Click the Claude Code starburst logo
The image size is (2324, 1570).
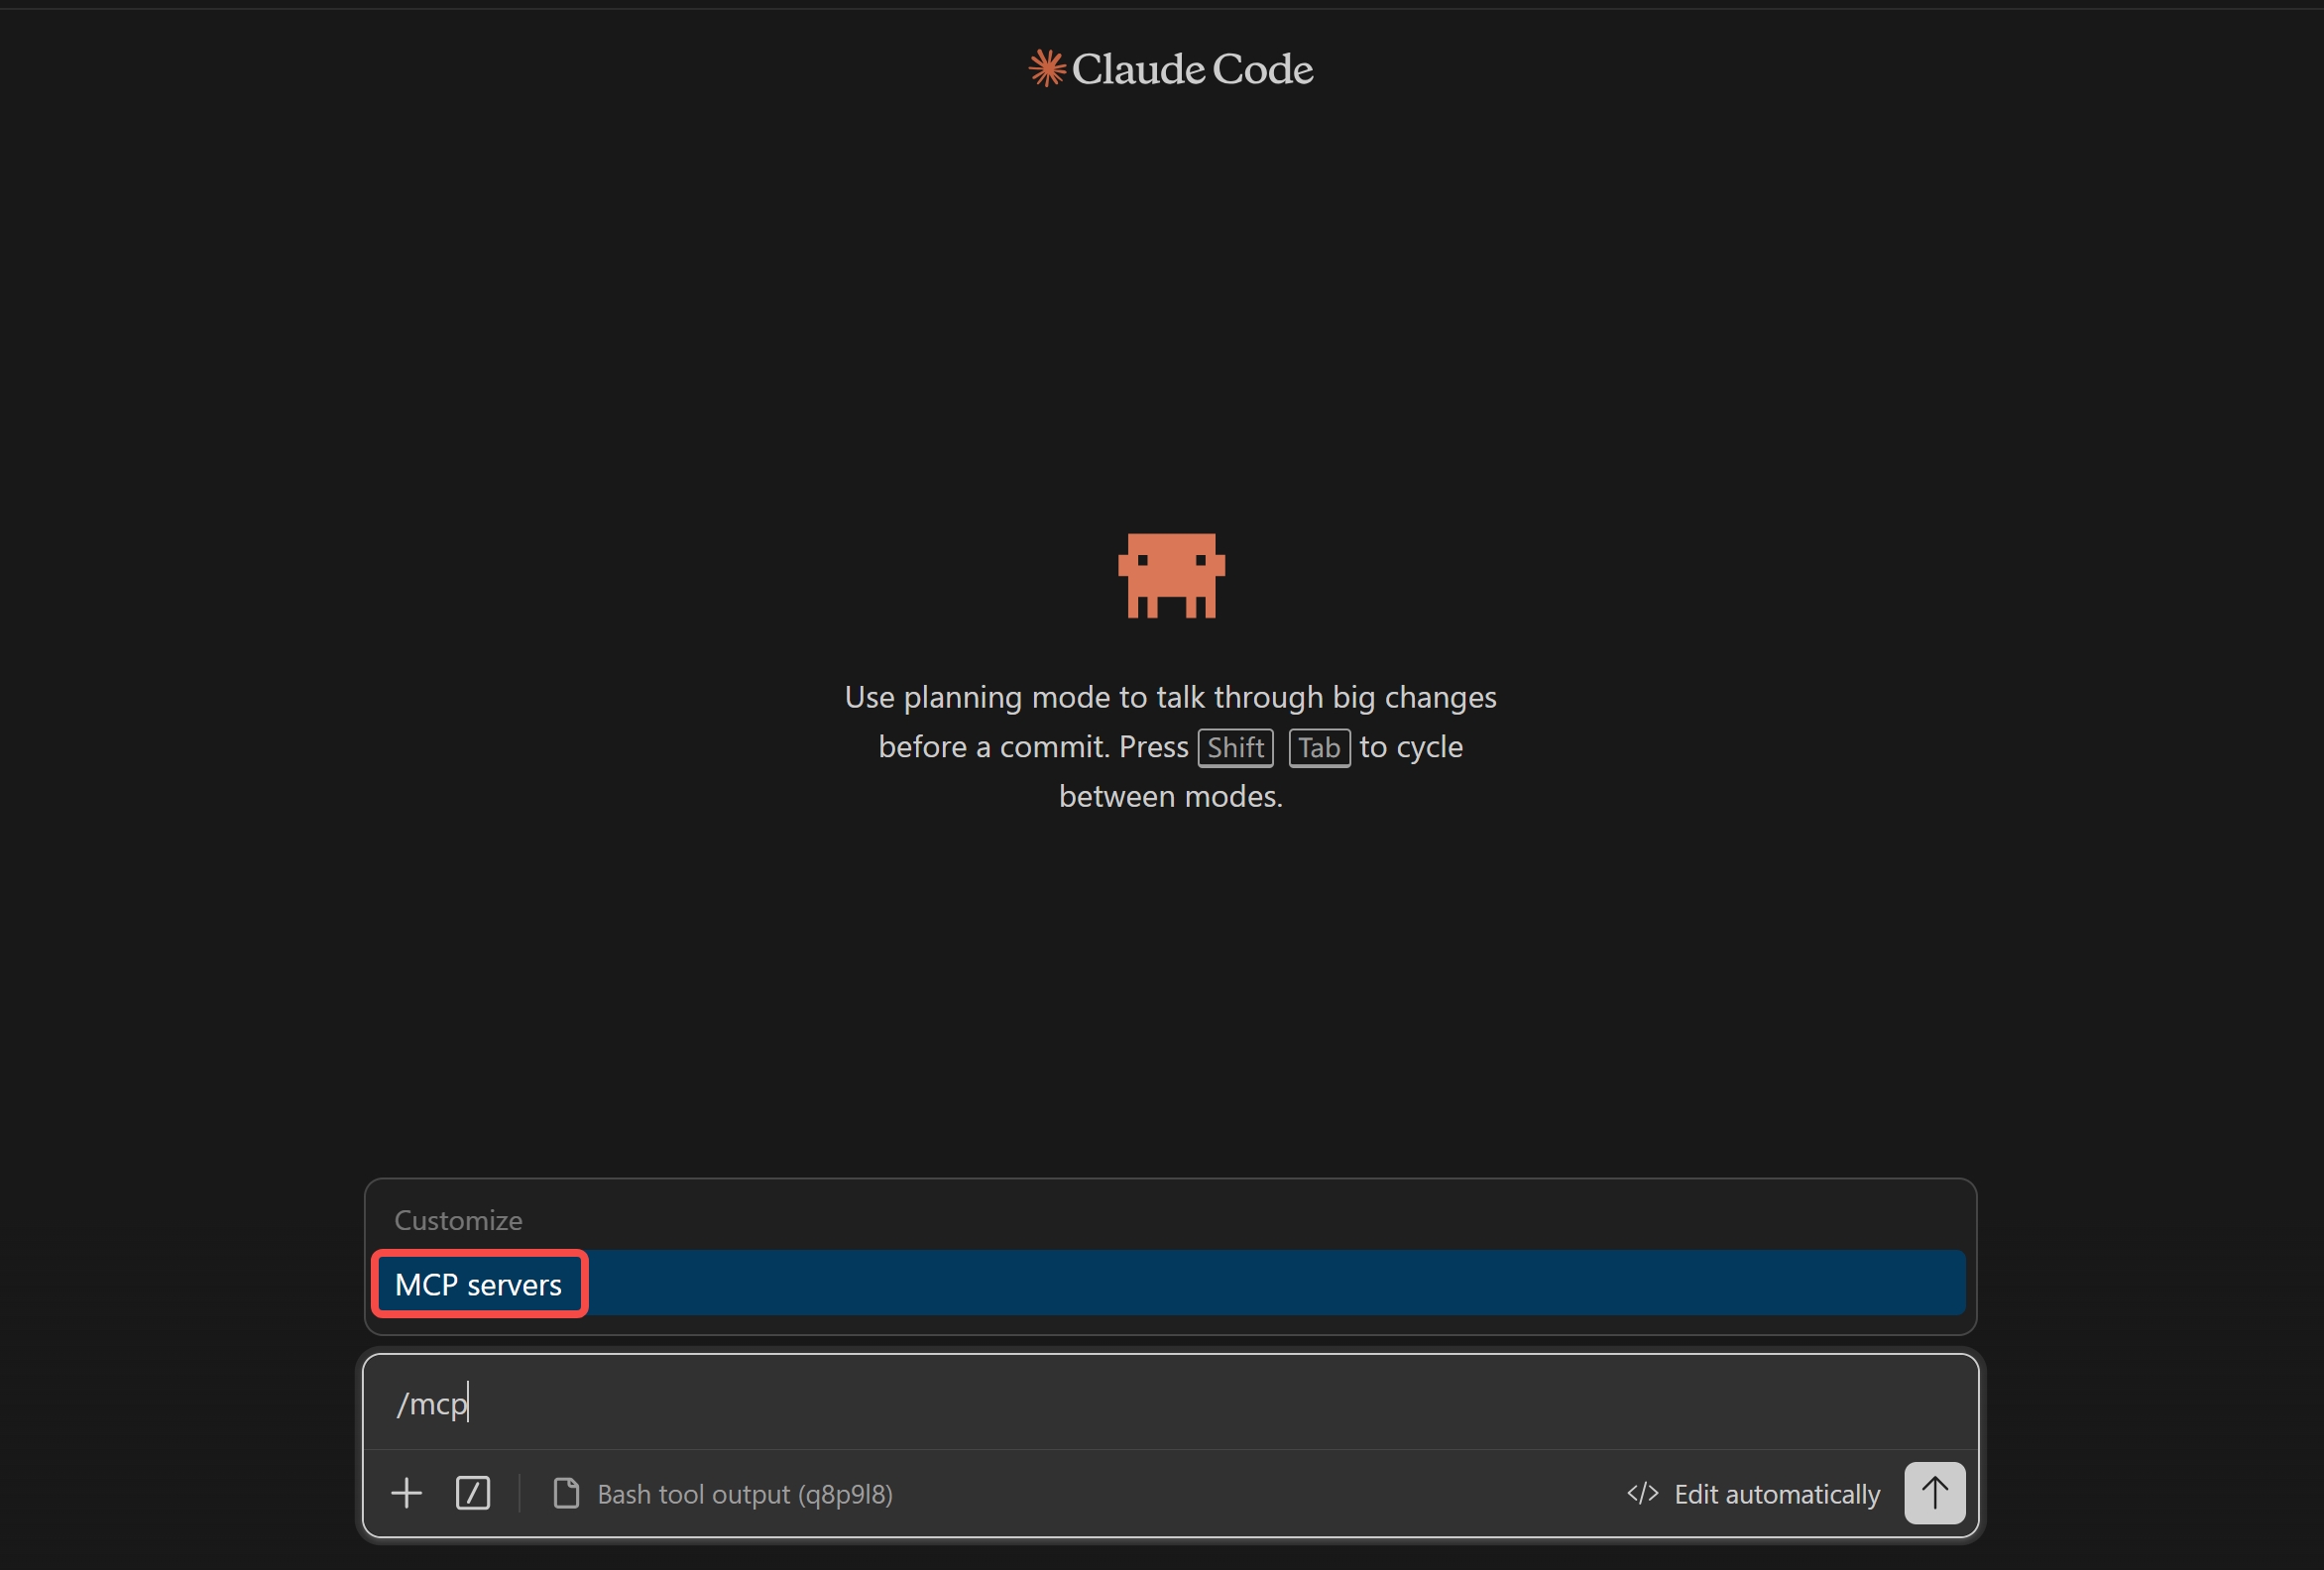coord(1047,69)
